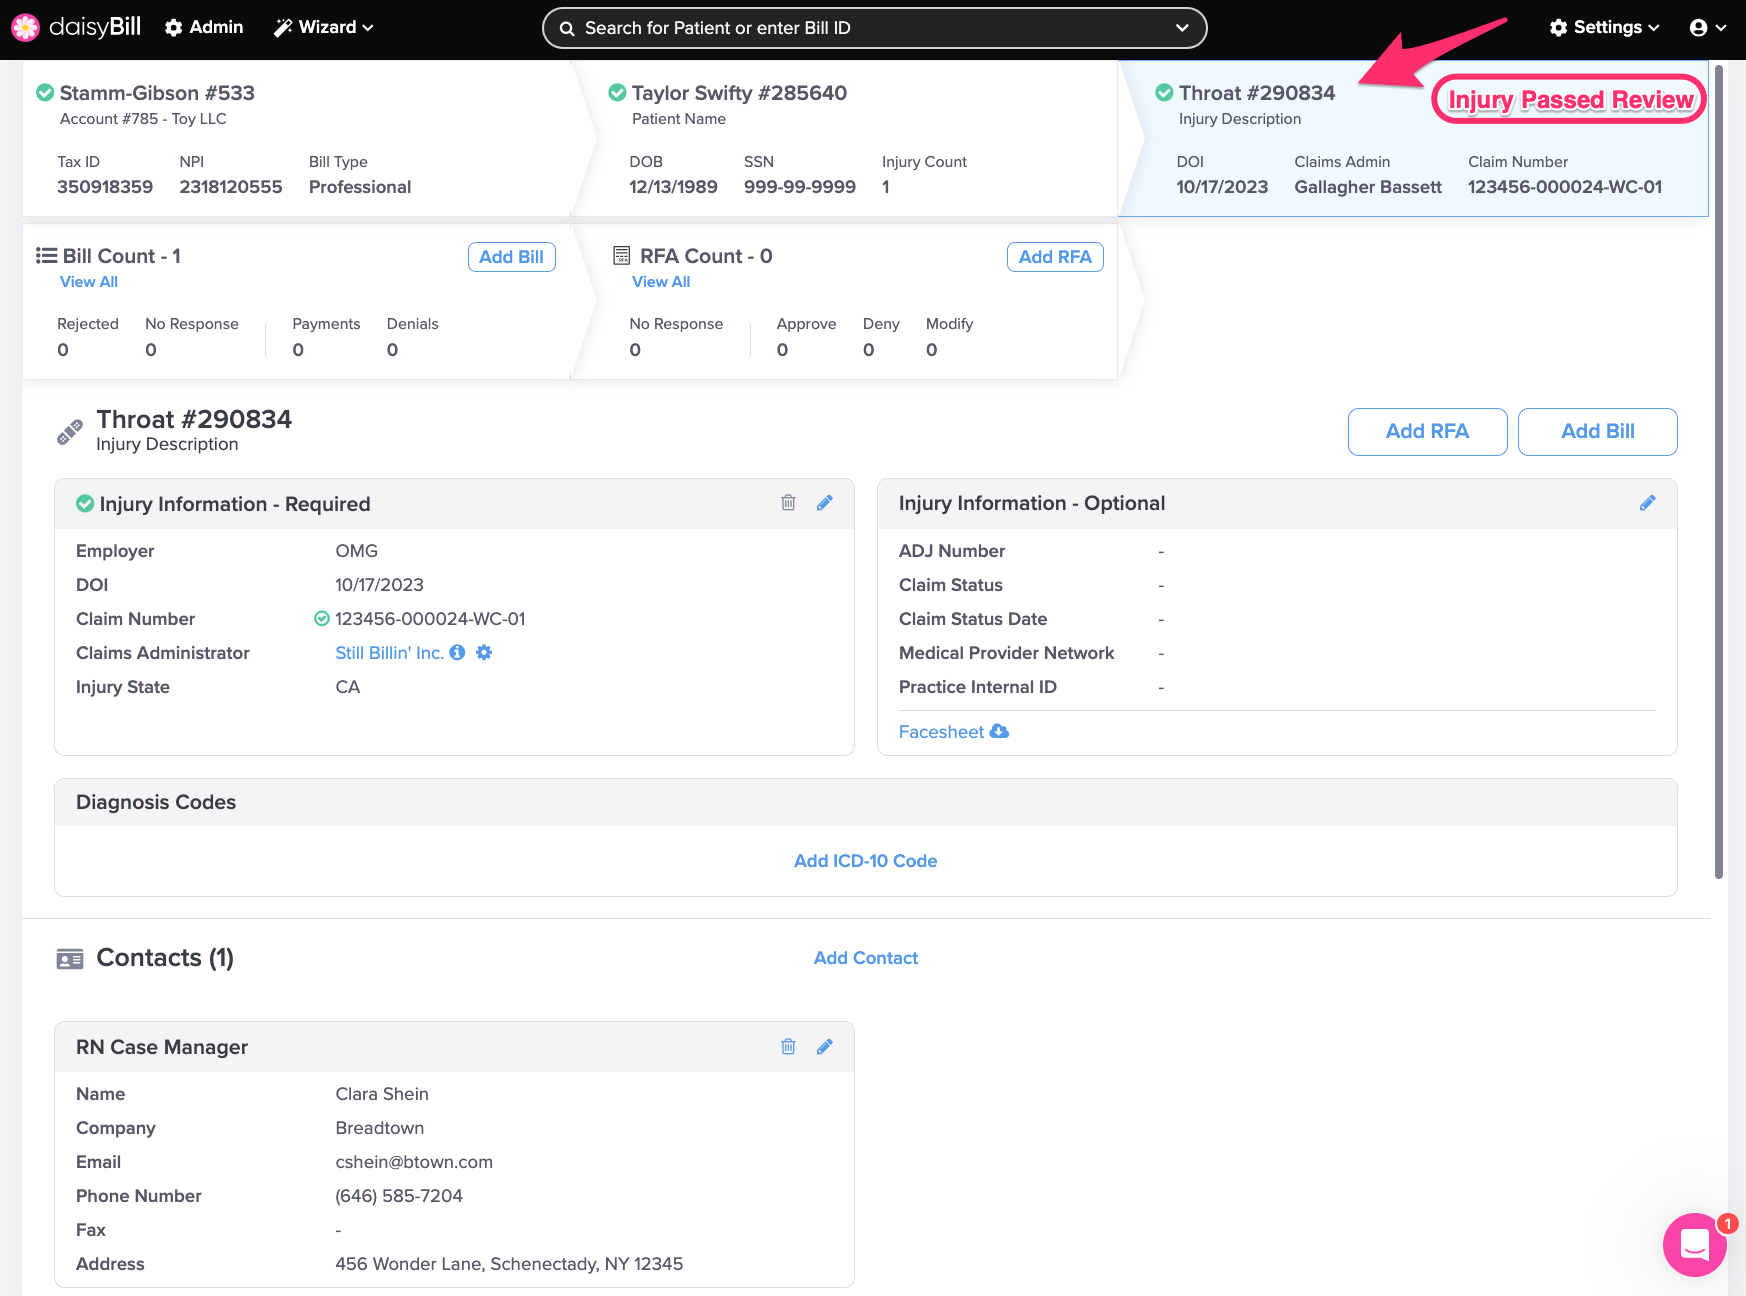Expand the Wizard dropdown menu
Viewport: 1746px width, 1296px height.
pyautogui.click(x=324, y=28)
